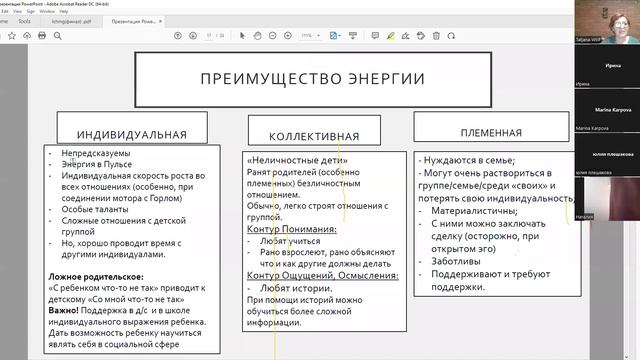Click the text 'Любят истории.'

click(x=296, y=288)
